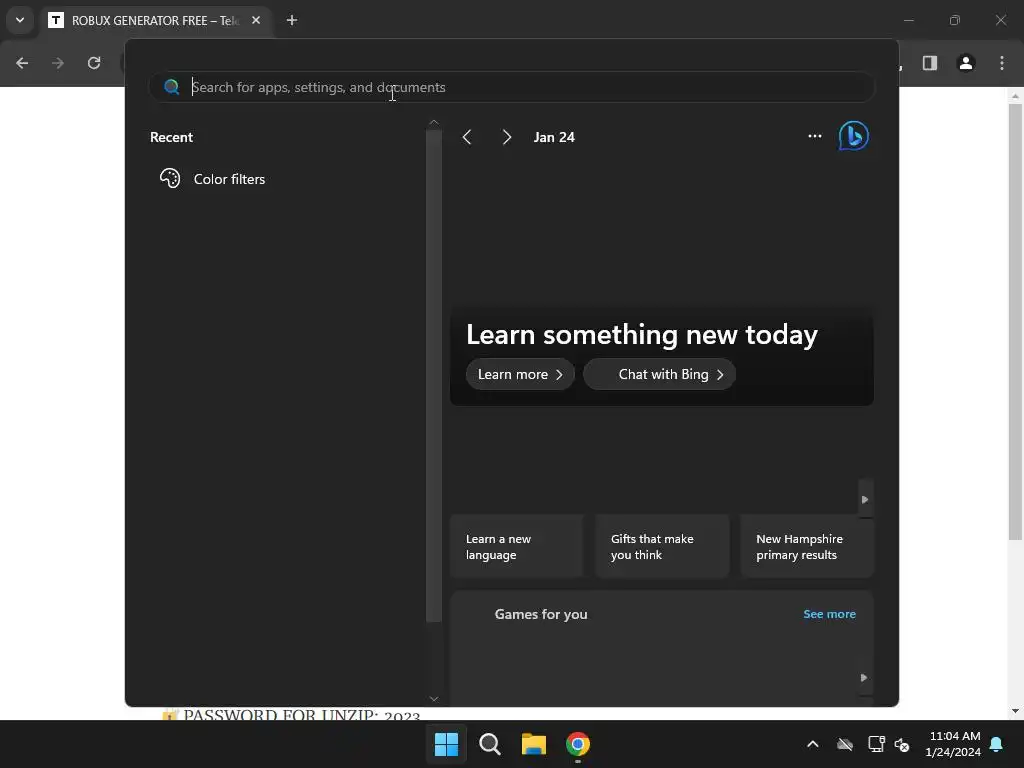The width and height of the screenshot is (1024, 768).
Task: Open the Bing Chat icon in search panel
Action: pos(853,136)
